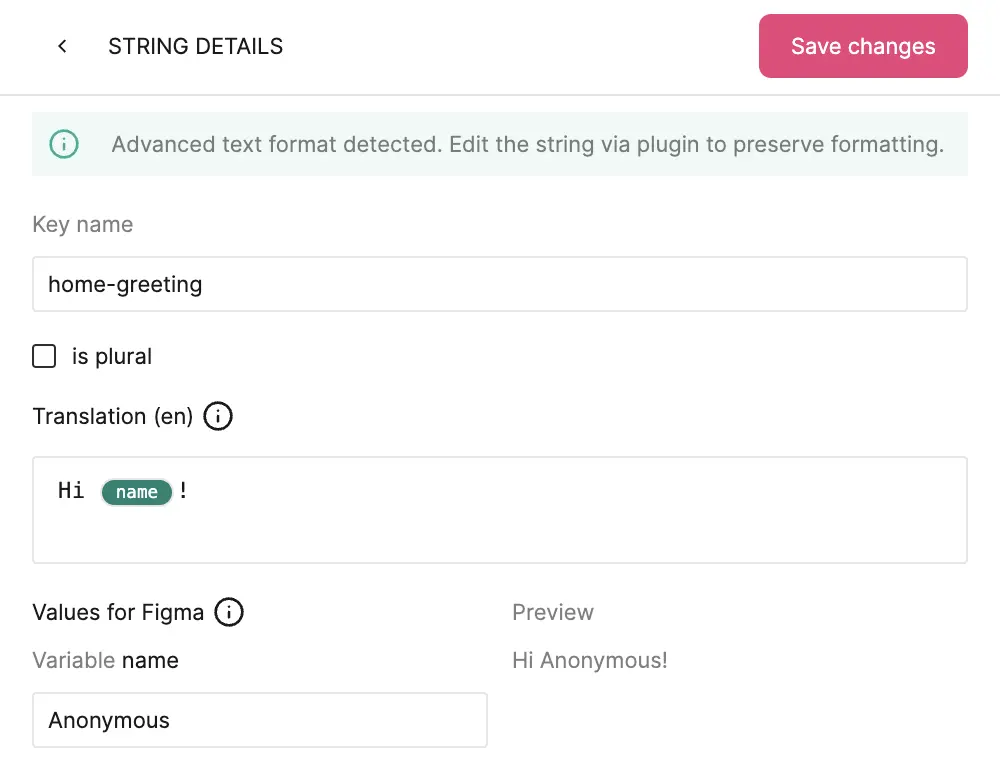
Task: Click the advanced text format banner message
Action: tap(527, 144)
